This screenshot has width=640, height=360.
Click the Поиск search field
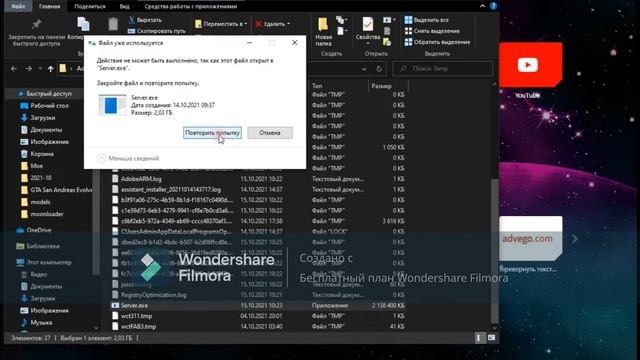[443, 69]
